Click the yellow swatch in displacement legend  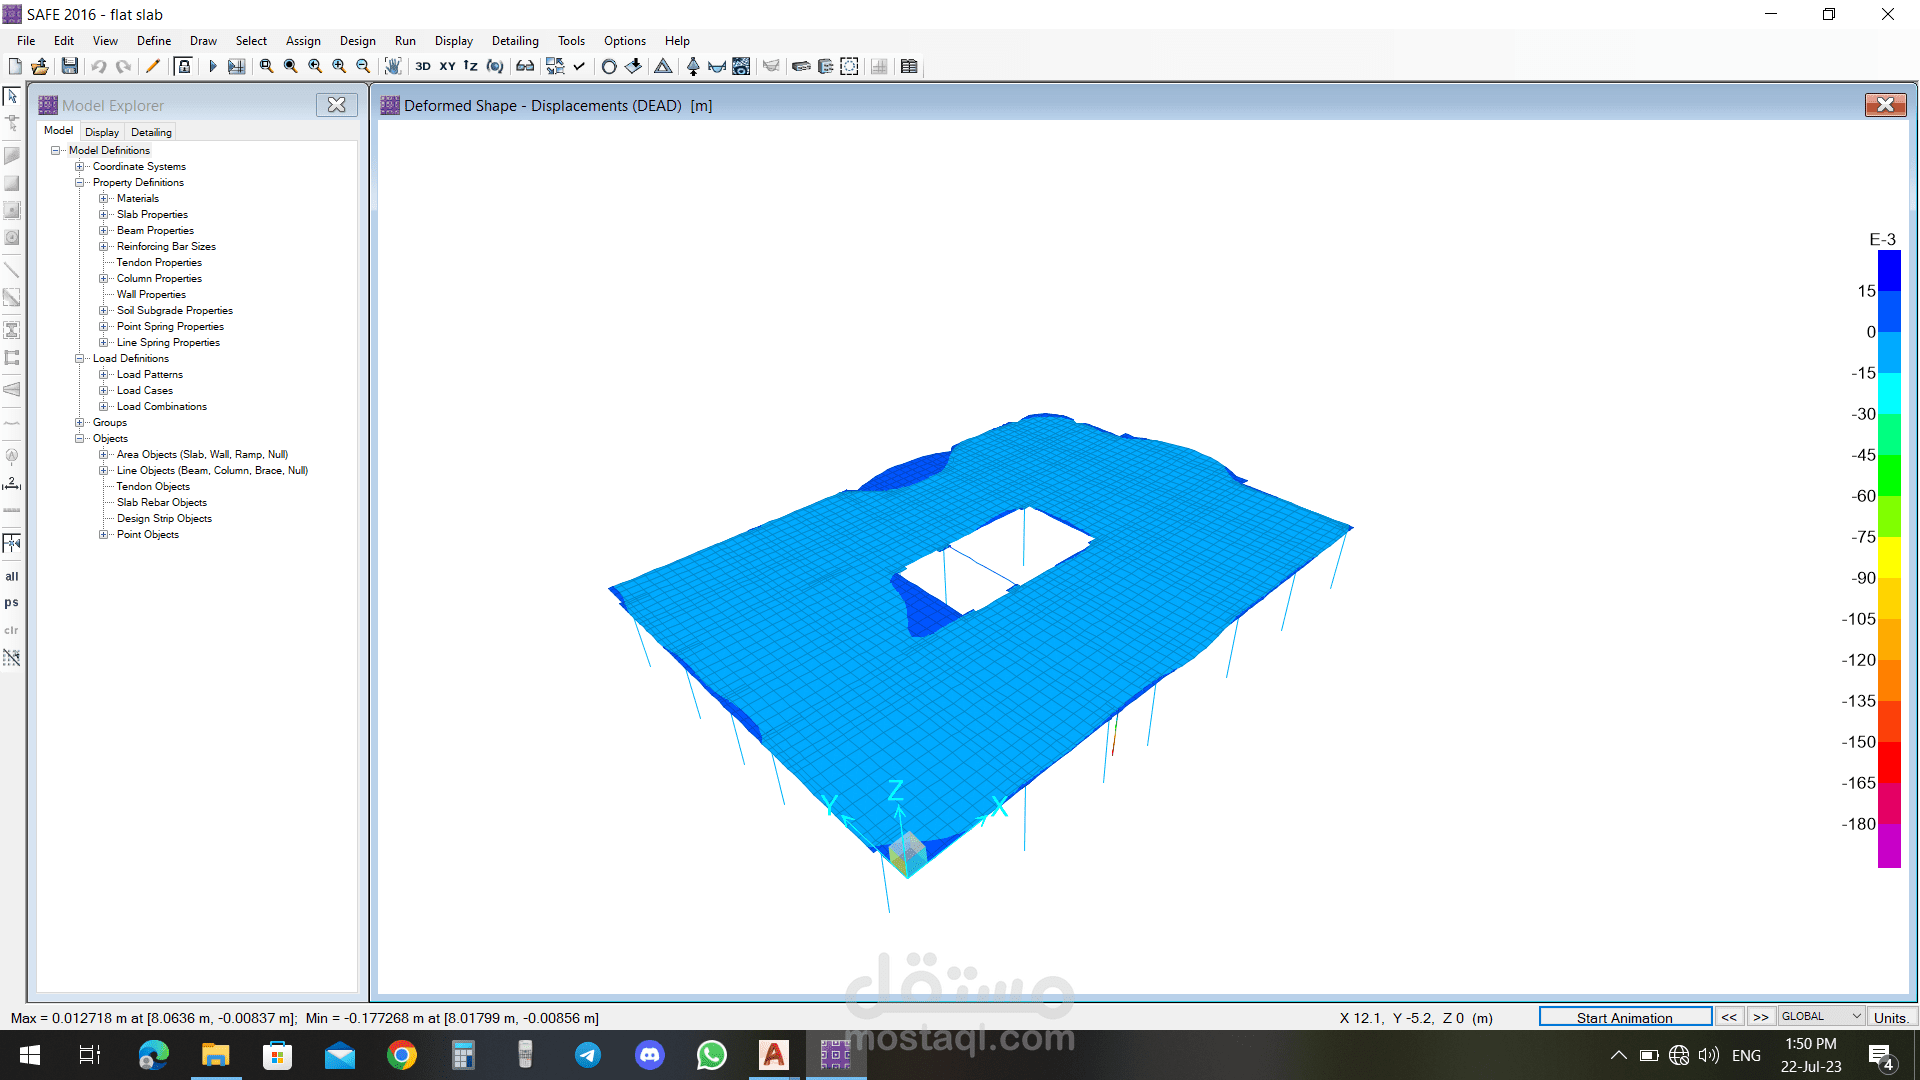[x=1889, y=558]
